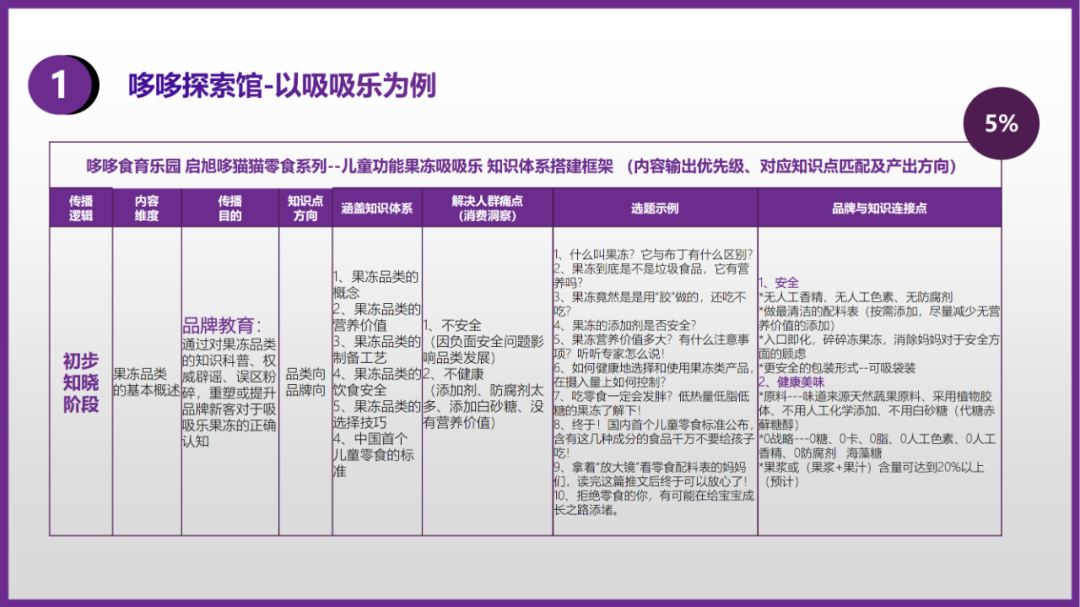Click topic 7 starting "吃零食一定会发胖"
Viewport: 1080px width, 607px height.
[652, 403]
